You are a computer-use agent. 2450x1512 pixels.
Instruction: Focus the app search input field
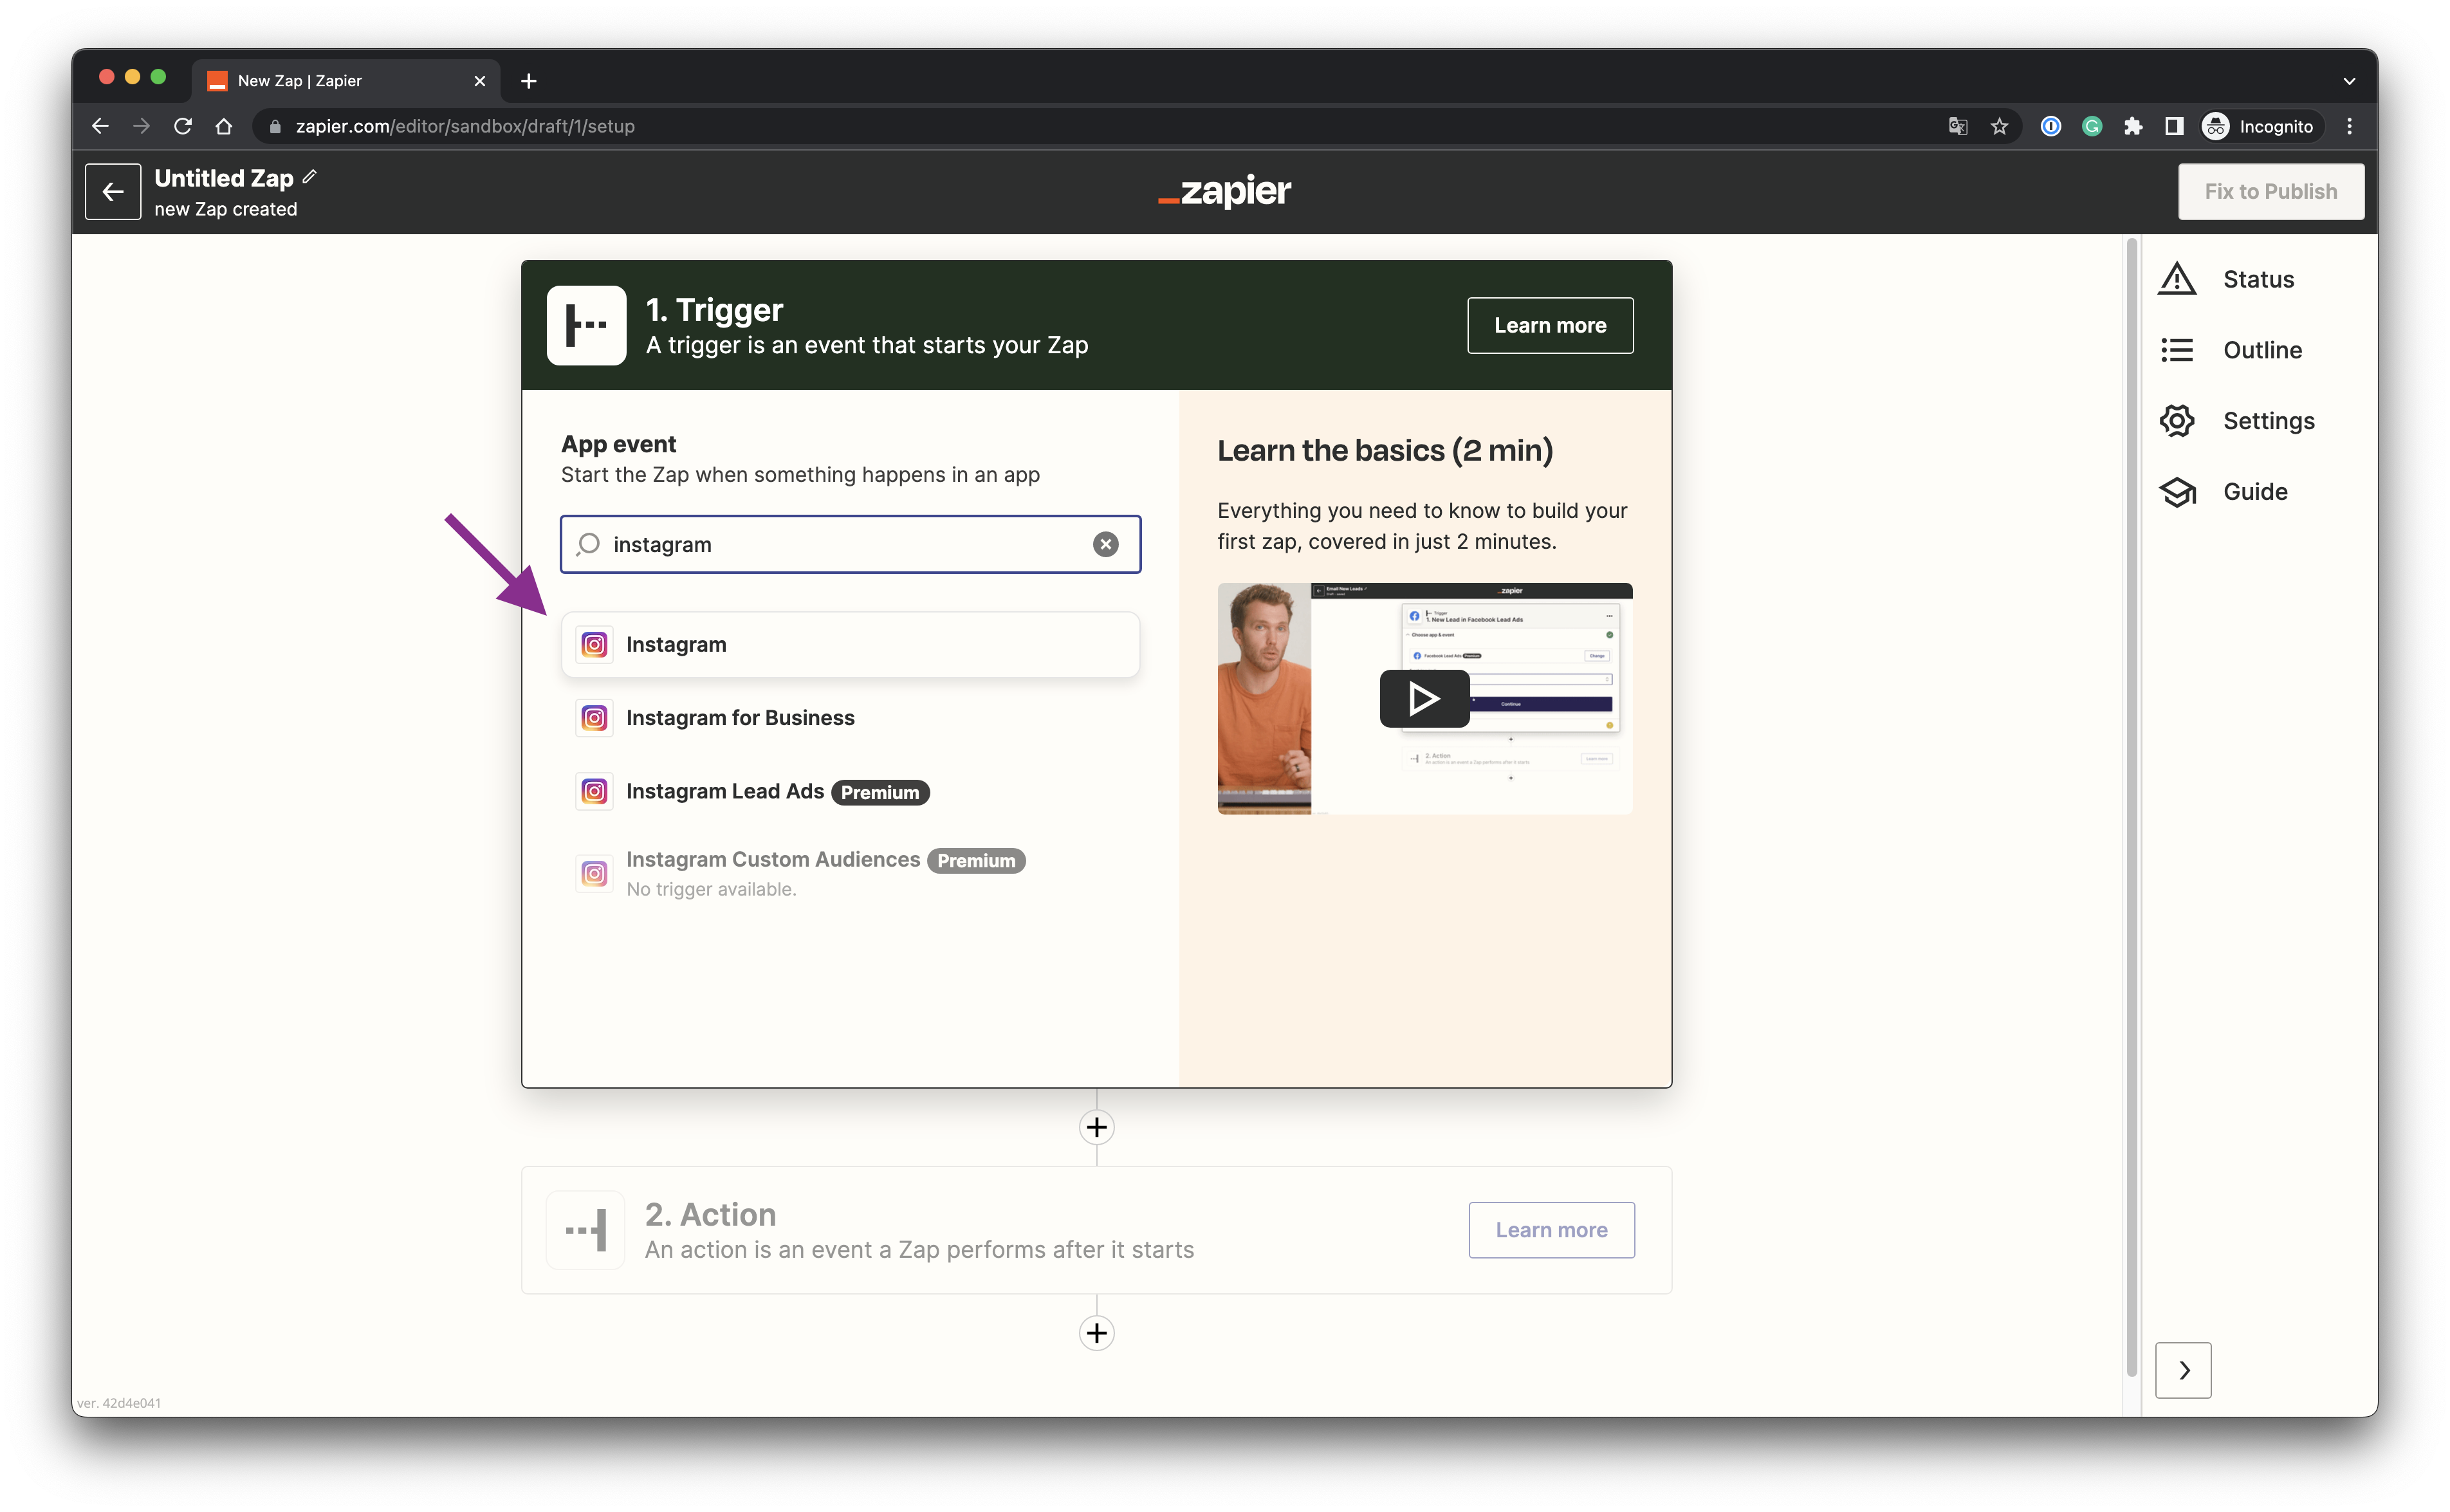tap(850, 544)
